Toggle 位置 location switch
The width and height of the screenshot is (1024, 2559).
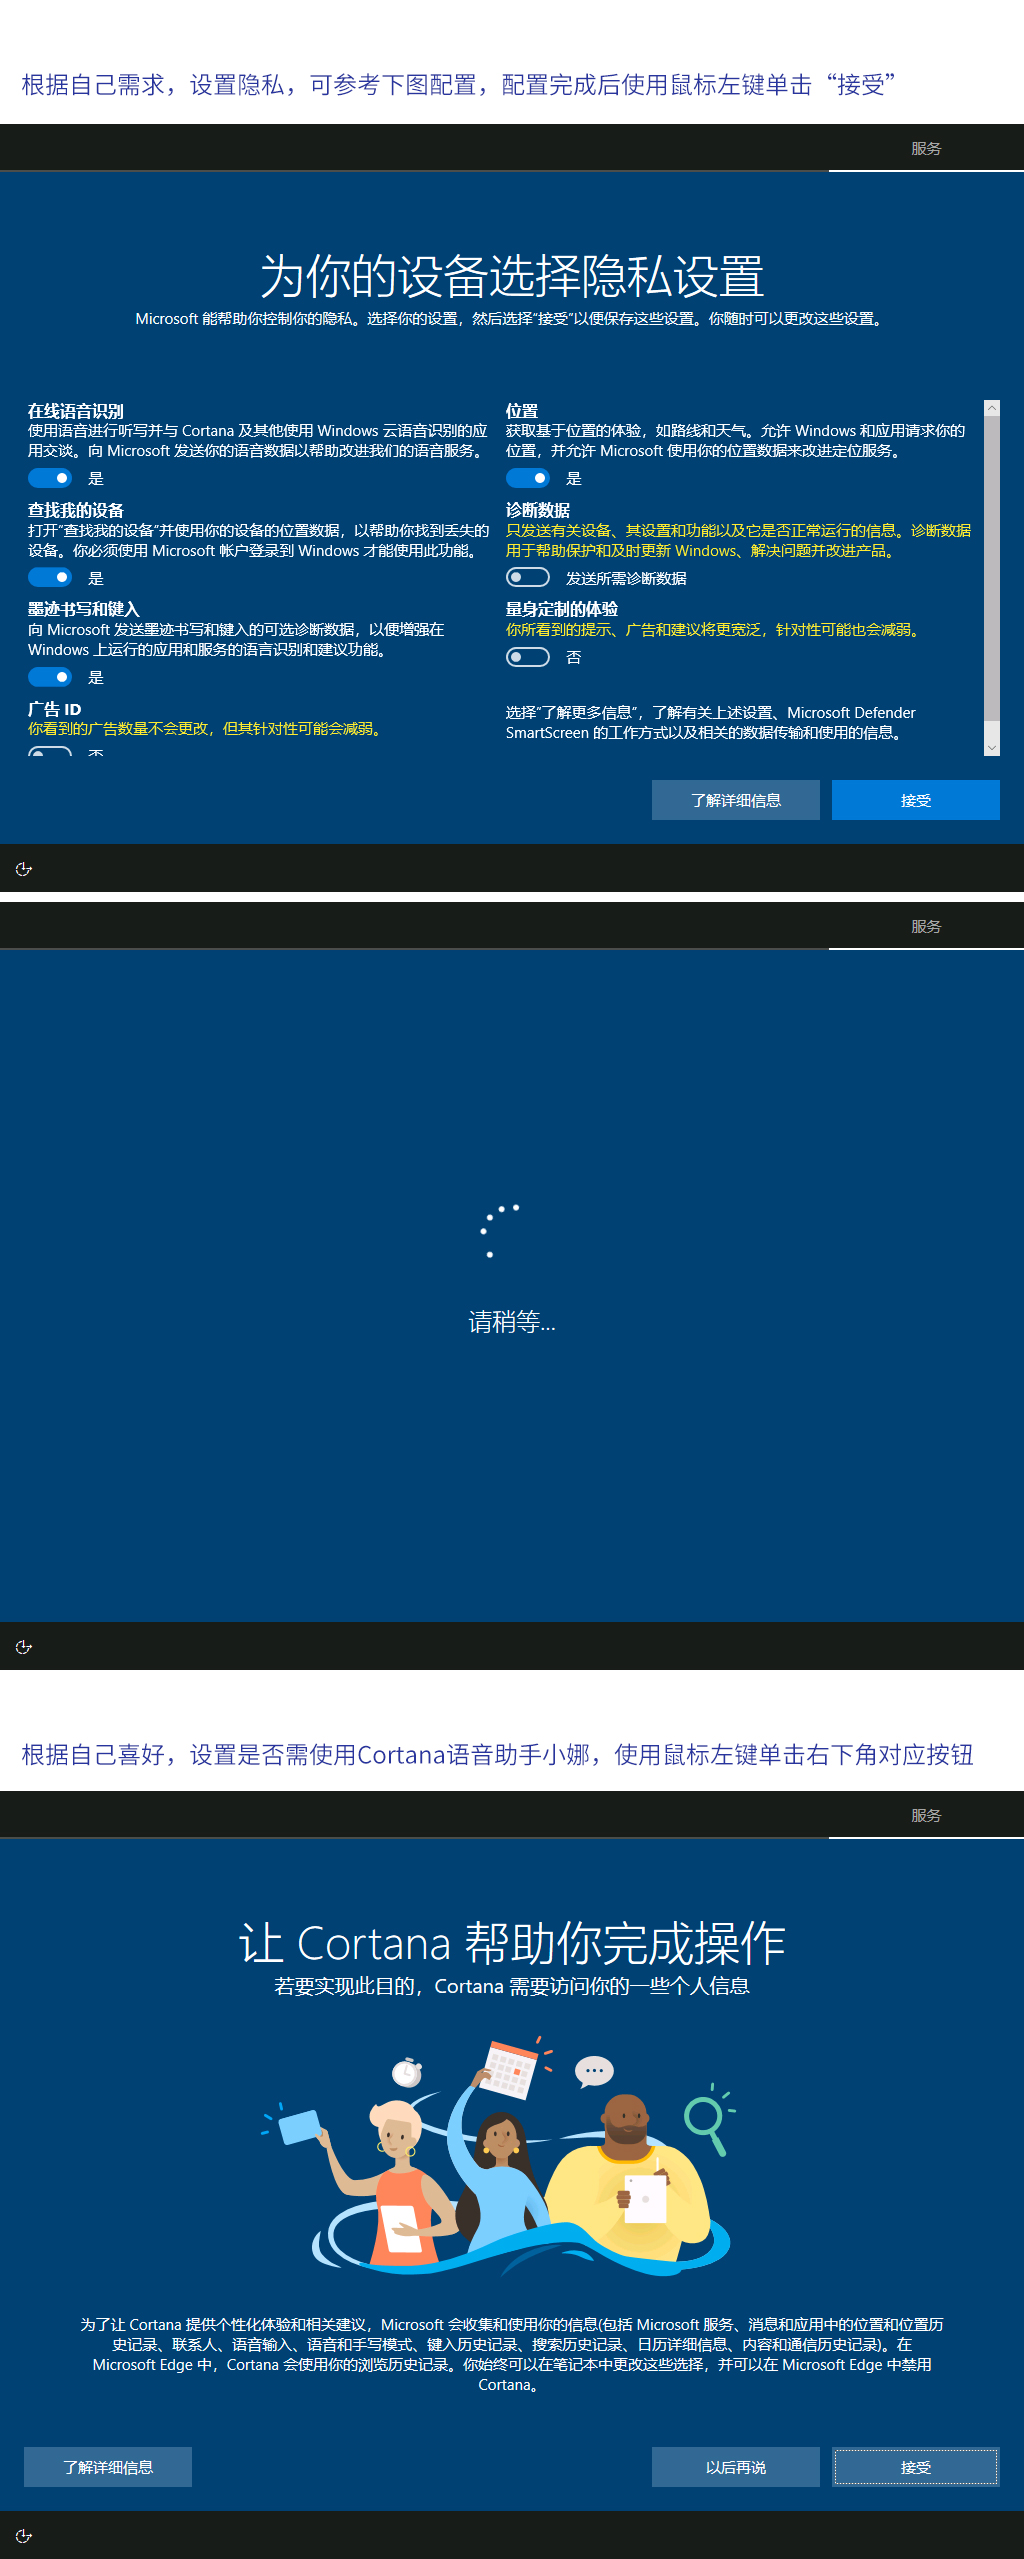pyautogui.click(x=528, y=478)
